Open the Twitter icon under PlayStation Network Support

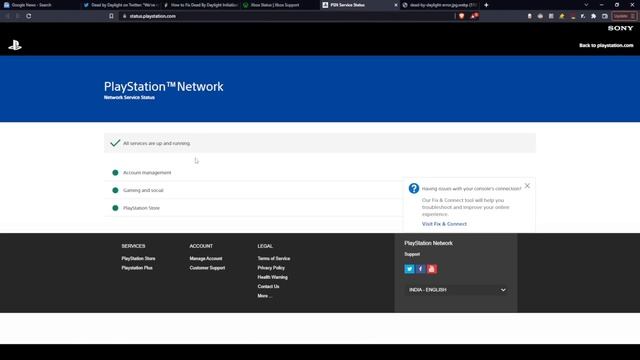[409, 269]
